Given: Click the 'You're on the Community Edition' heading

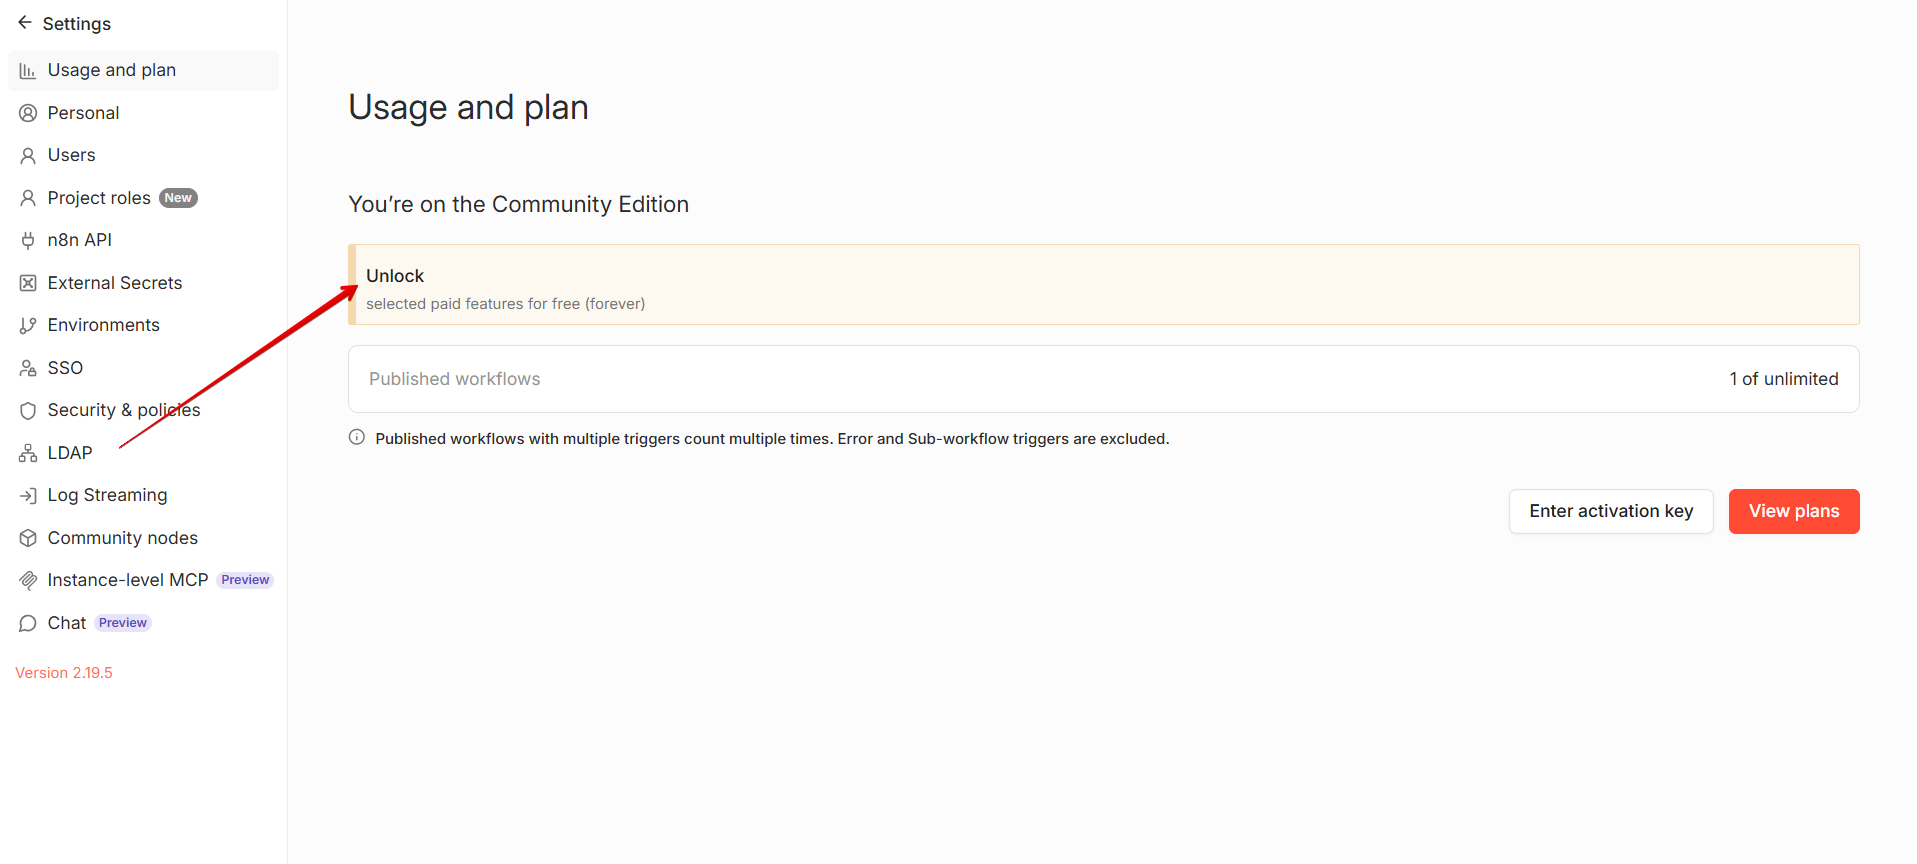Looking at the screenshot, I should [x=519, y=204].
